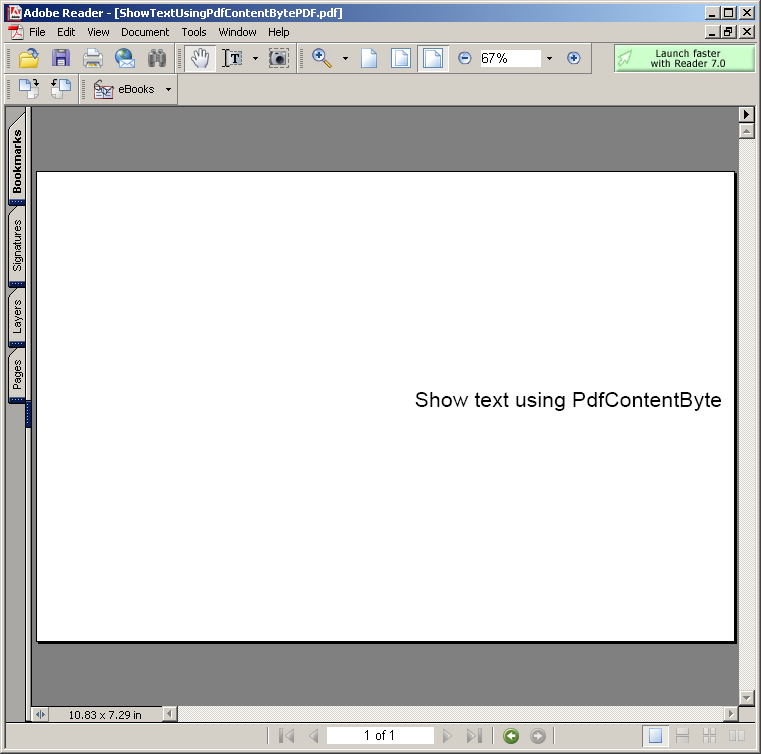This screenshot has height=754, width=761.
Task: Restore the document window in menu bar
Action: (728, 32)
